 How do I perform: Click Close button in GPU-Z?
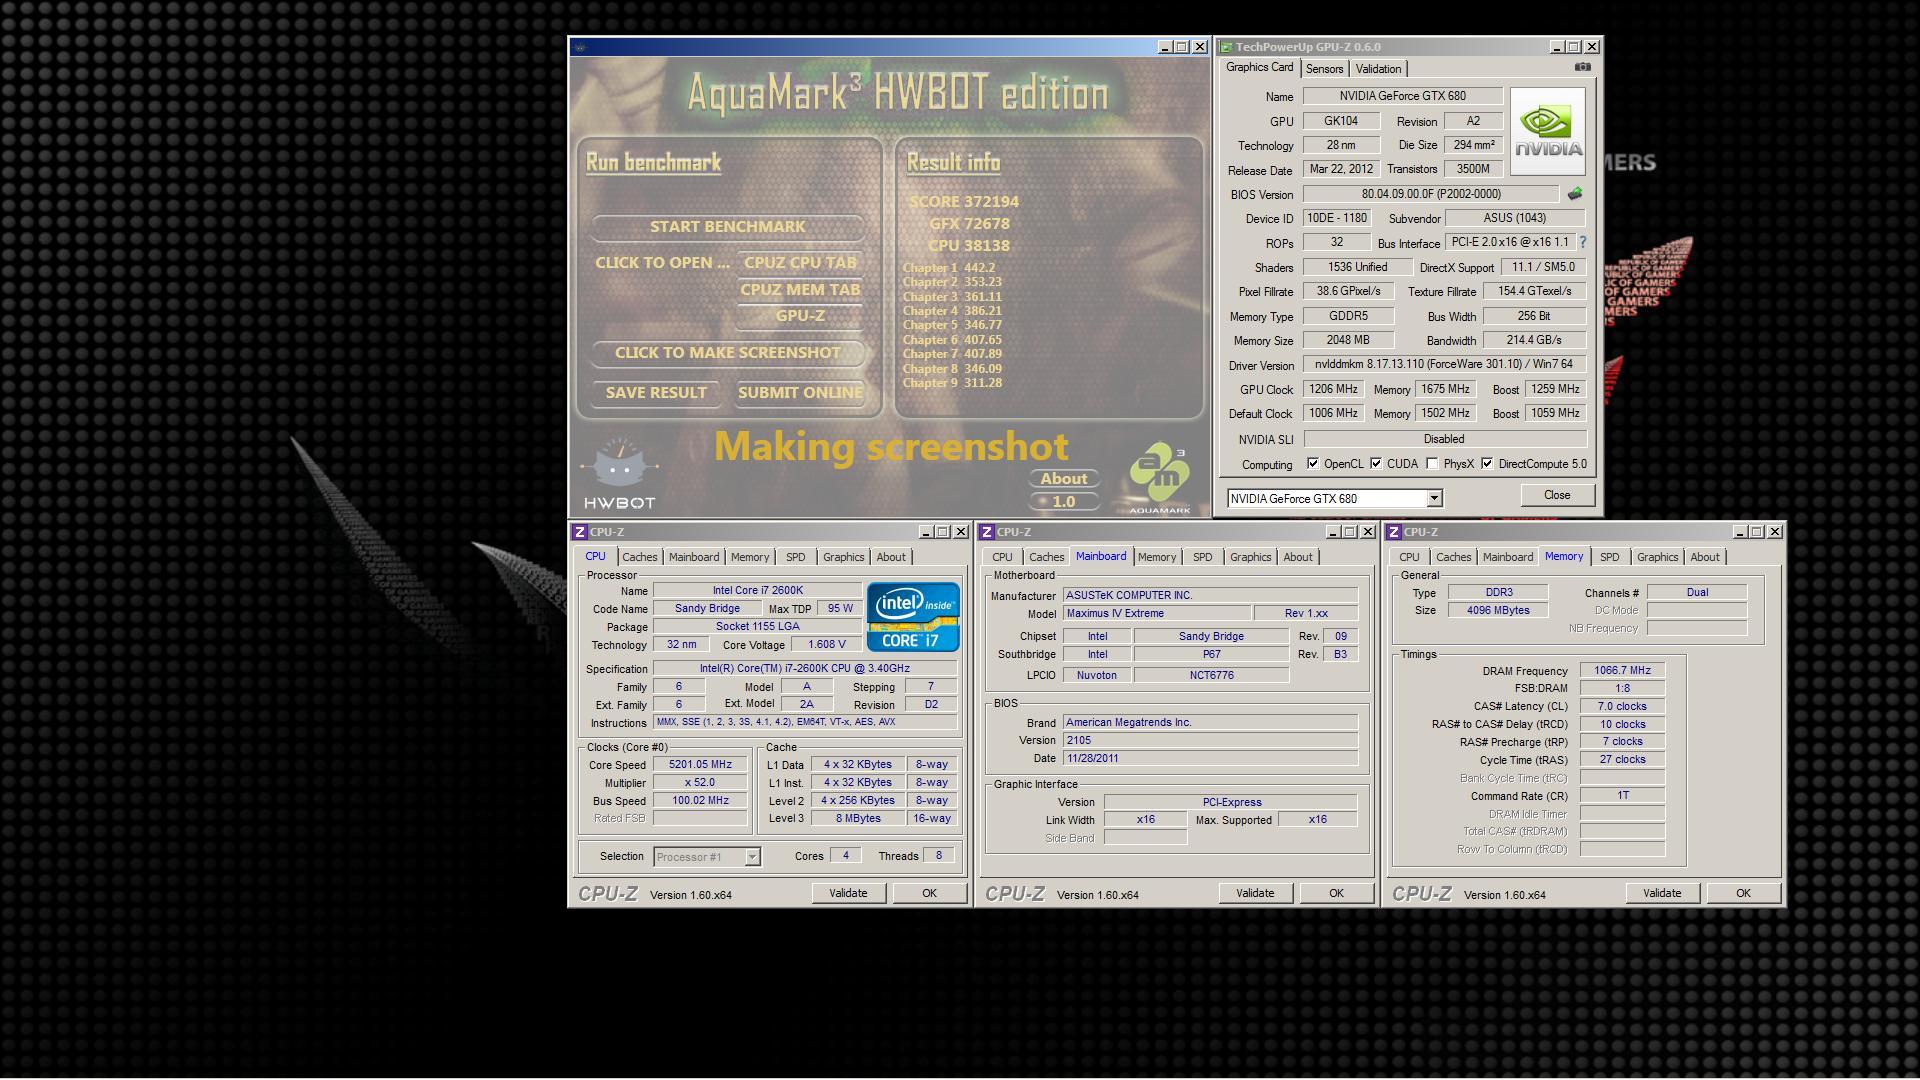tap(1557, 495)
